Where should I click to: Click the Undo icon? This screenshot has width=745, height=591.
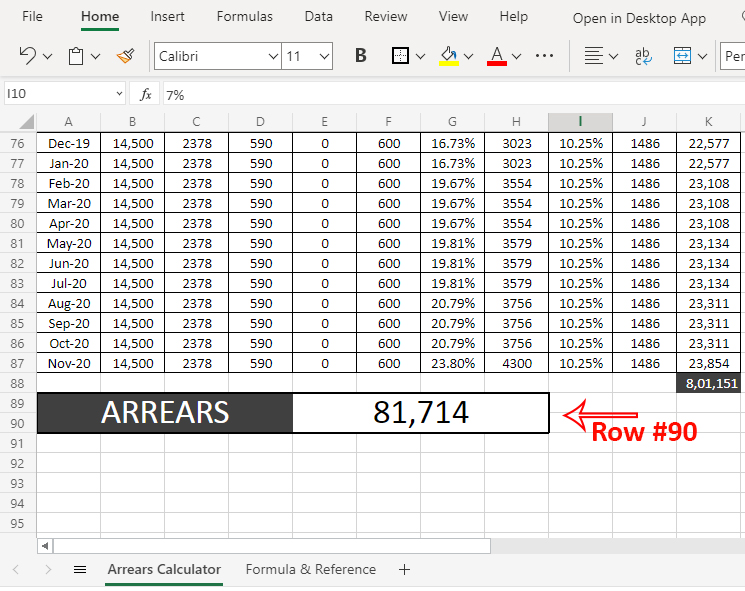(x=27, y=56)
